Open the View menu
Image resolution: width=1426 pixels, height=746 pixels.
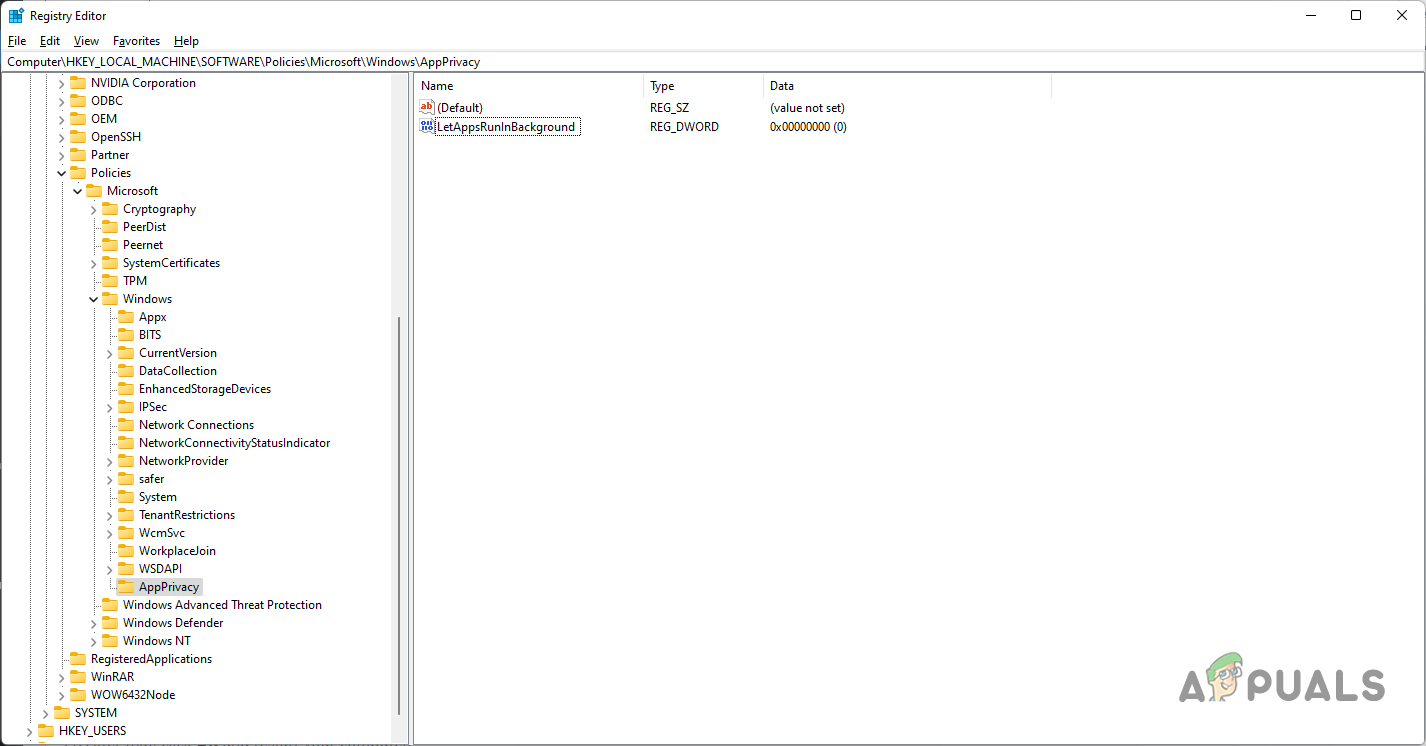click(x=87, y=41)
